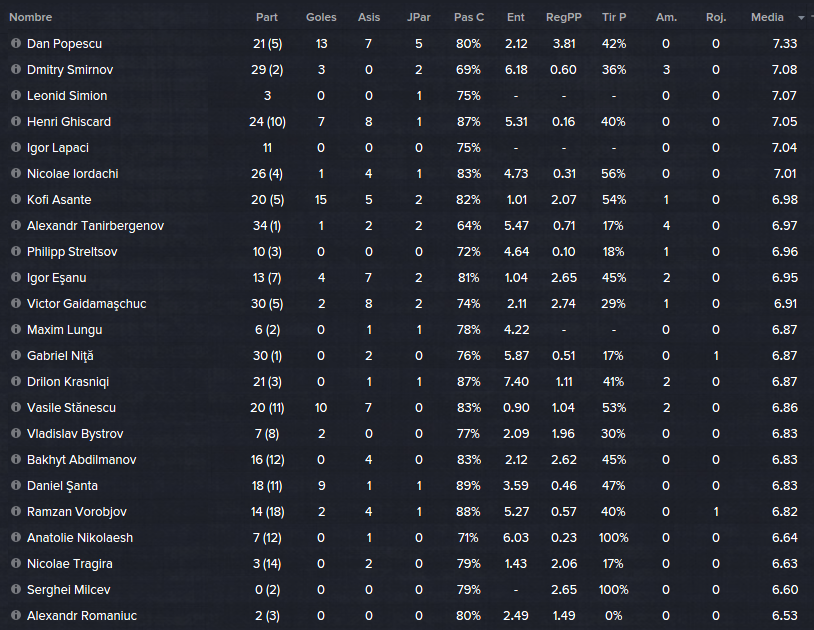Open the info icon beside Kofi Asante
Screen dimensions: 814x630
click(16, 199)
